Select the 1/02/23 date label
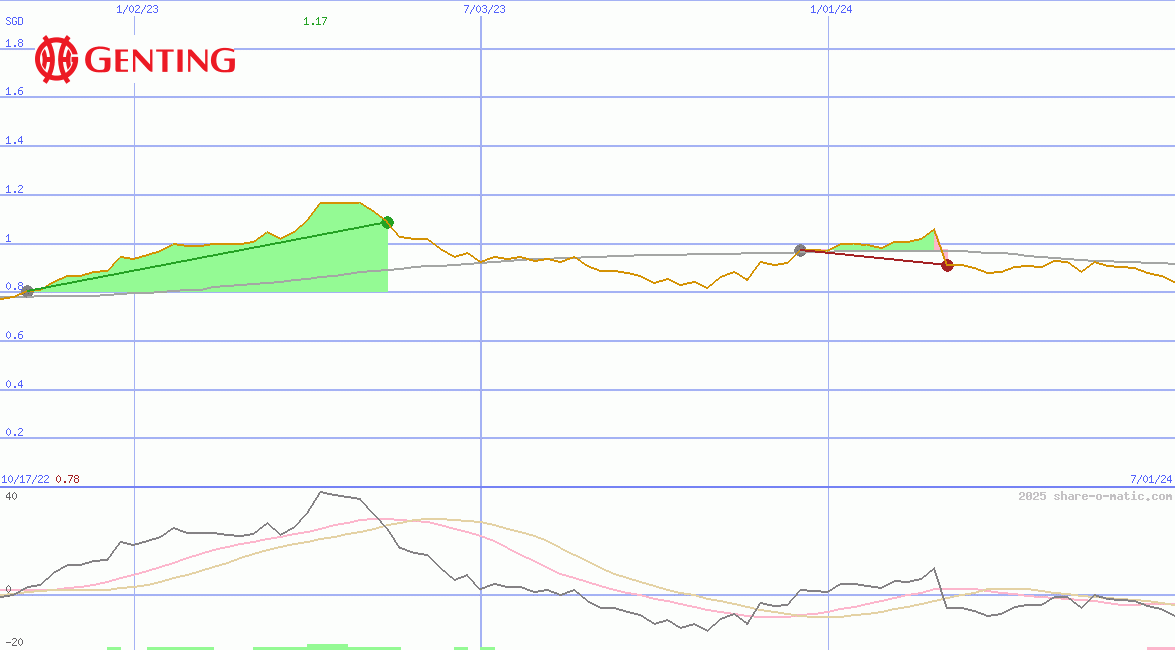Image resolution: width=1175 pixels, height=650 pixels. (x=135, y=9)
